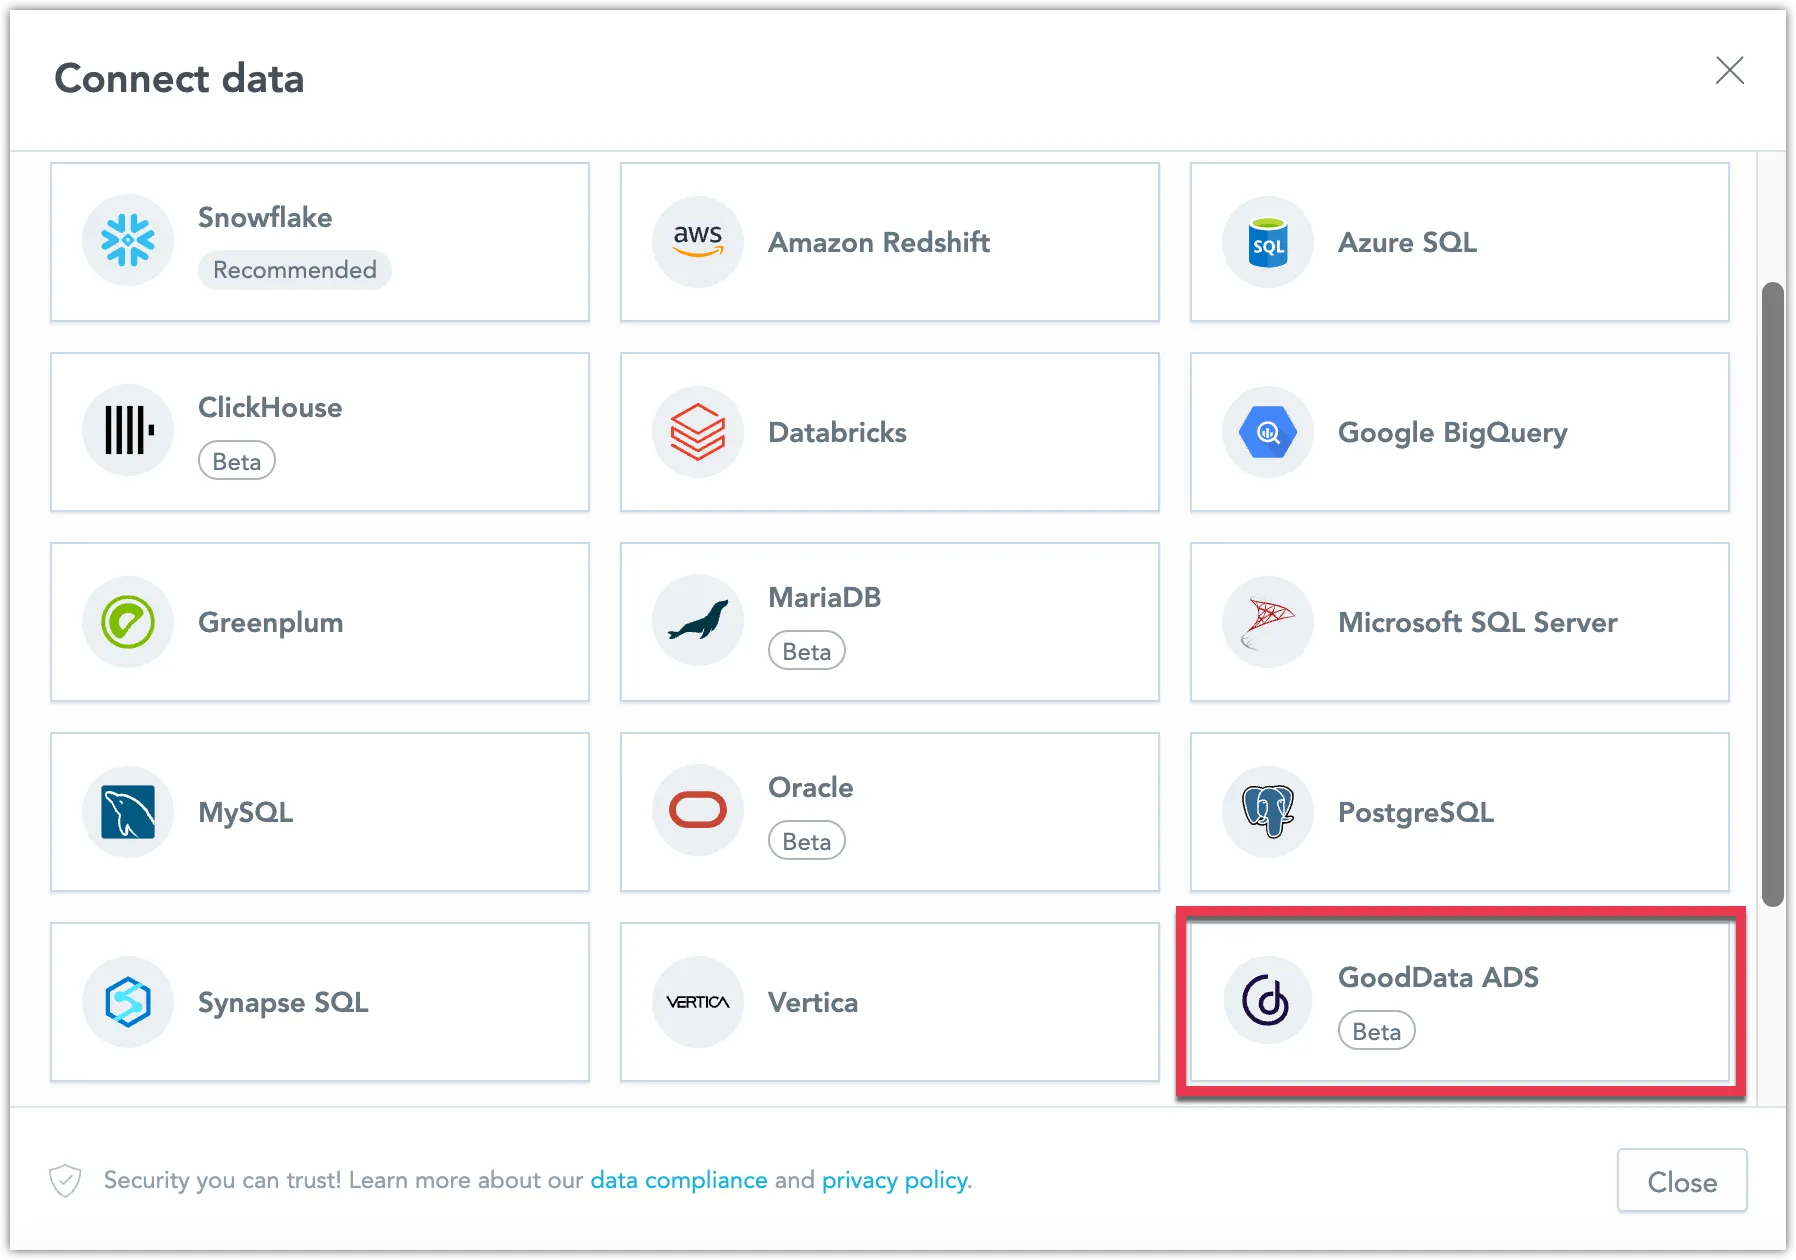The width and height of the screenshot is (1796, 1260).
Task: Select the GoodData ADS connector
Action: click(1459, 1001)
